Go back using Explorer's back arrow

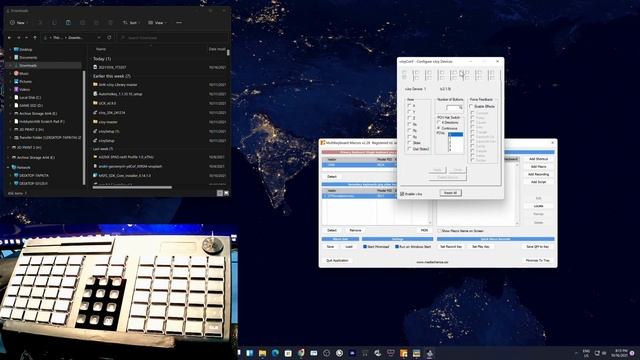(10, 38)
